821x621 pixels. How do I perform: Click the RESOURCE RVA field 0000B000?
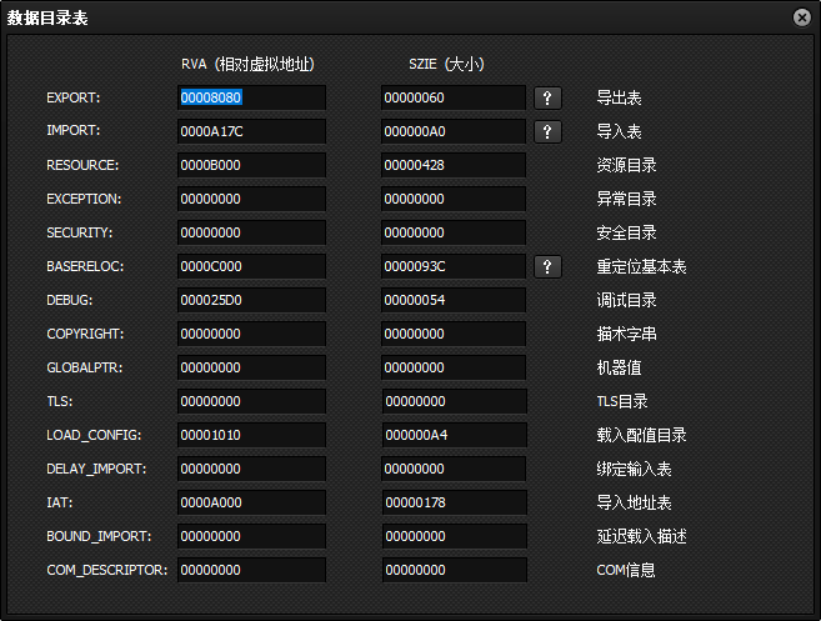(x=251, y=165)
